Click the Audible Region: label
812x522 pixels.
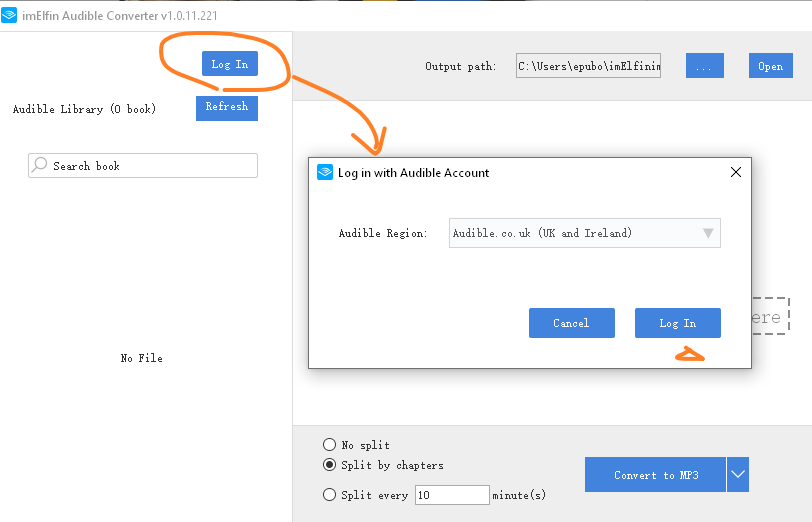click(x=383, y=234)
